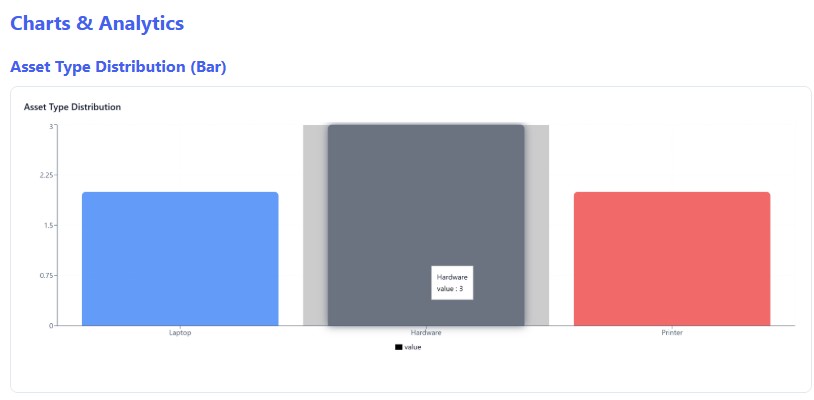The image size is (814, 400).
Task: Click the chart title inside the card
Action: [x=72, y=106]
